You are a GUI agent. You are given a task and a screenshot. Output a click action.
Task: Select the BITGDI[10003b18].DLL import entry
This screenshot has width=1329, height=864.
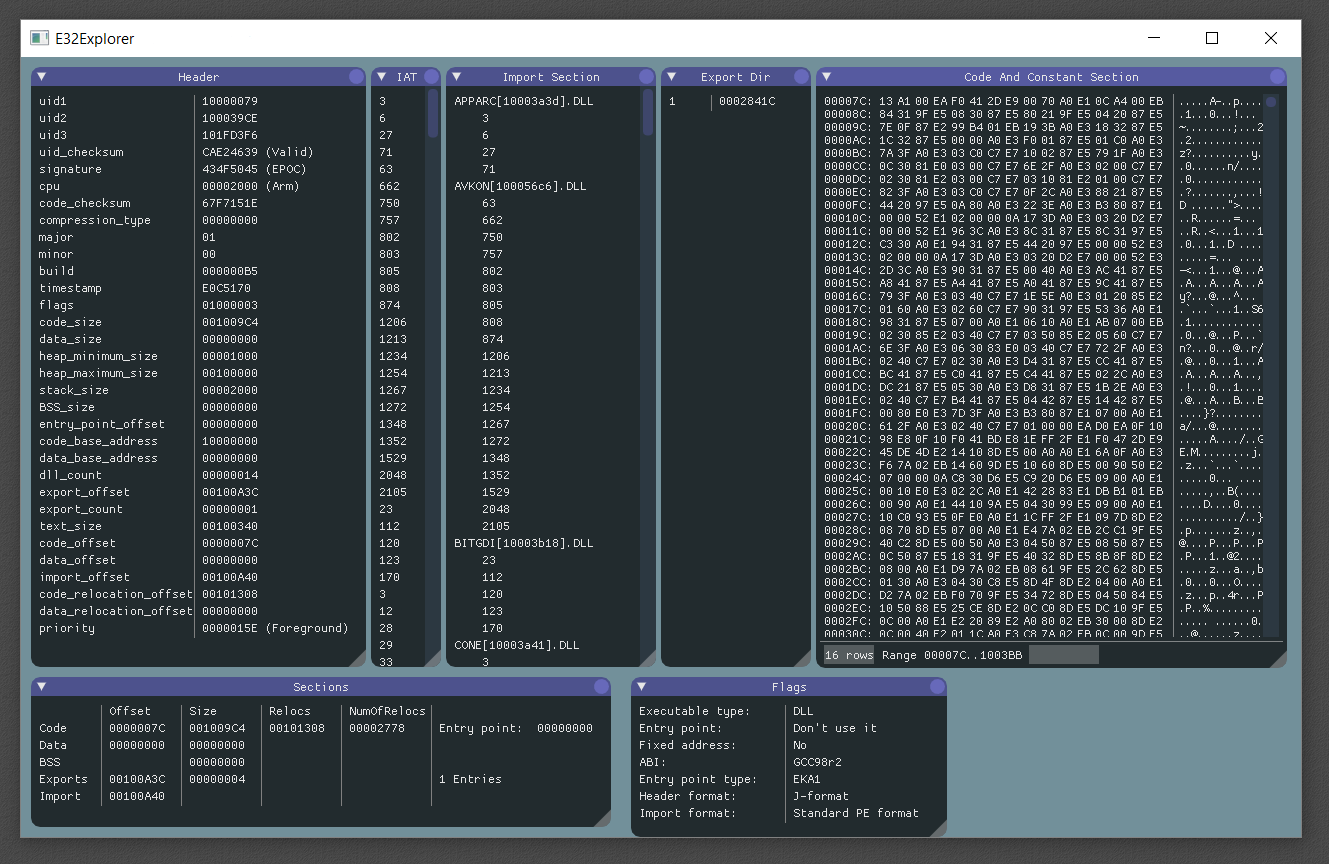[x=524, y=543]
